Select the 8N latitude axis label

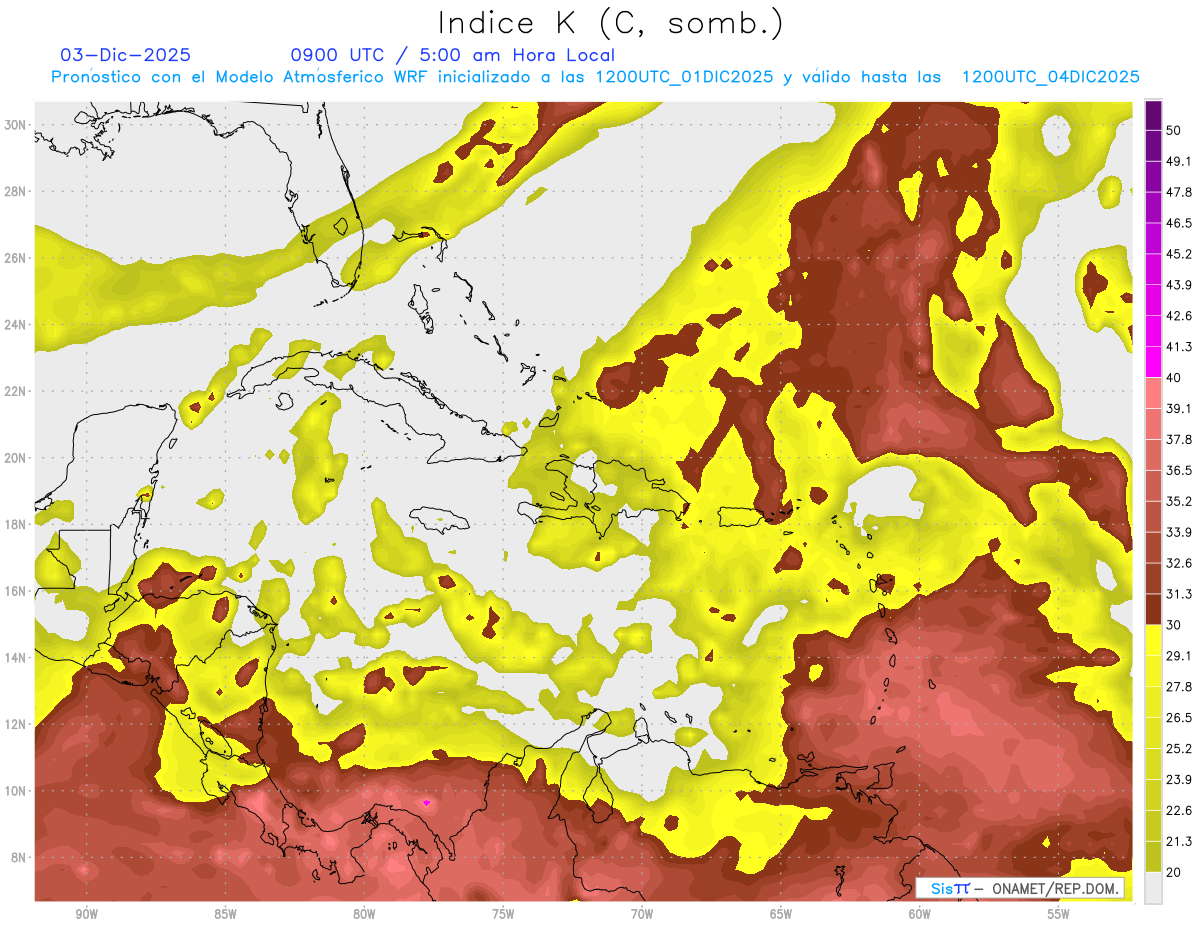pyautogui.click(x=18, y=857)
